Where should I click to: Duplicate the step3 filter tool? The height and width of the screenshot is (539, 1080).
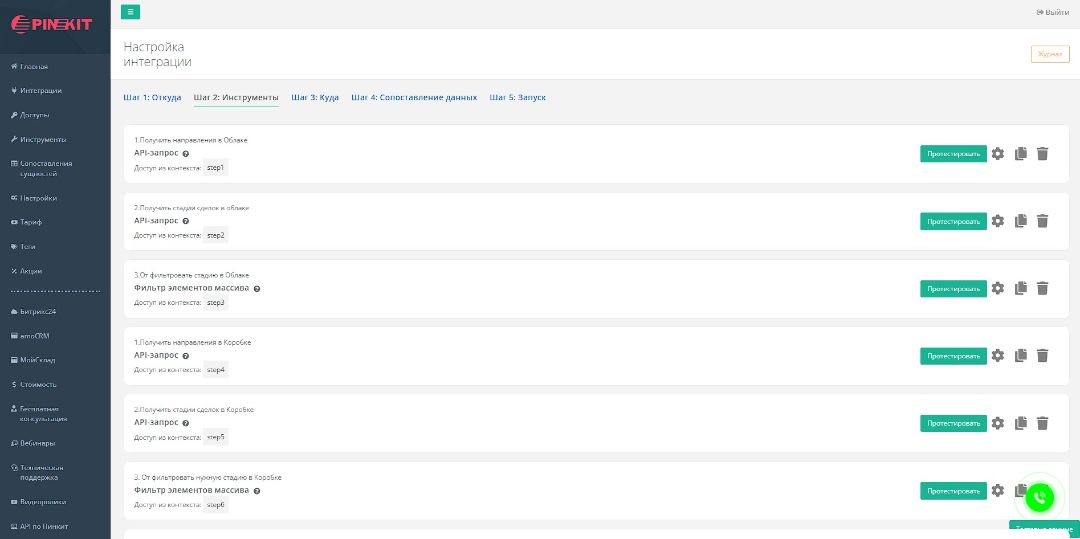pyautogui.click(x=1020, y=288)
